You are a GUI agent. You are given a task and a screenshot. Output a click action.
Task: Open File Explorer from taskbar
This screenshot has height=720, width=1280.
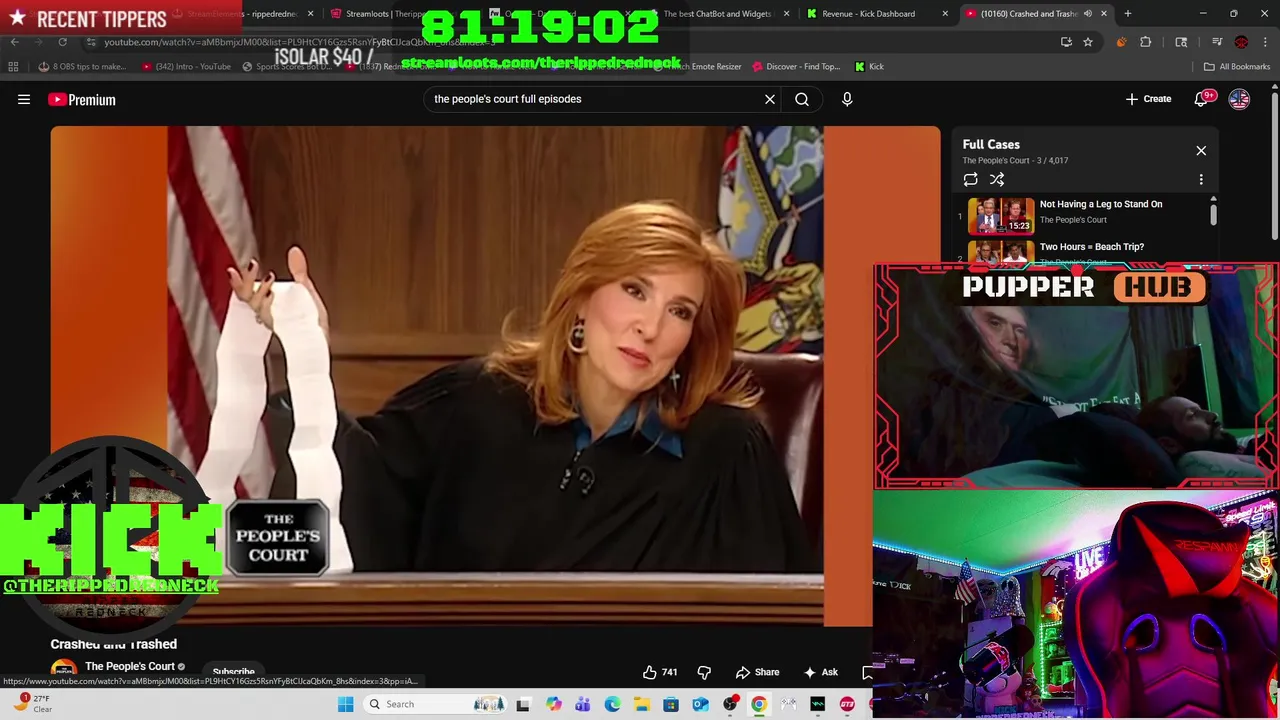[641, 704]
